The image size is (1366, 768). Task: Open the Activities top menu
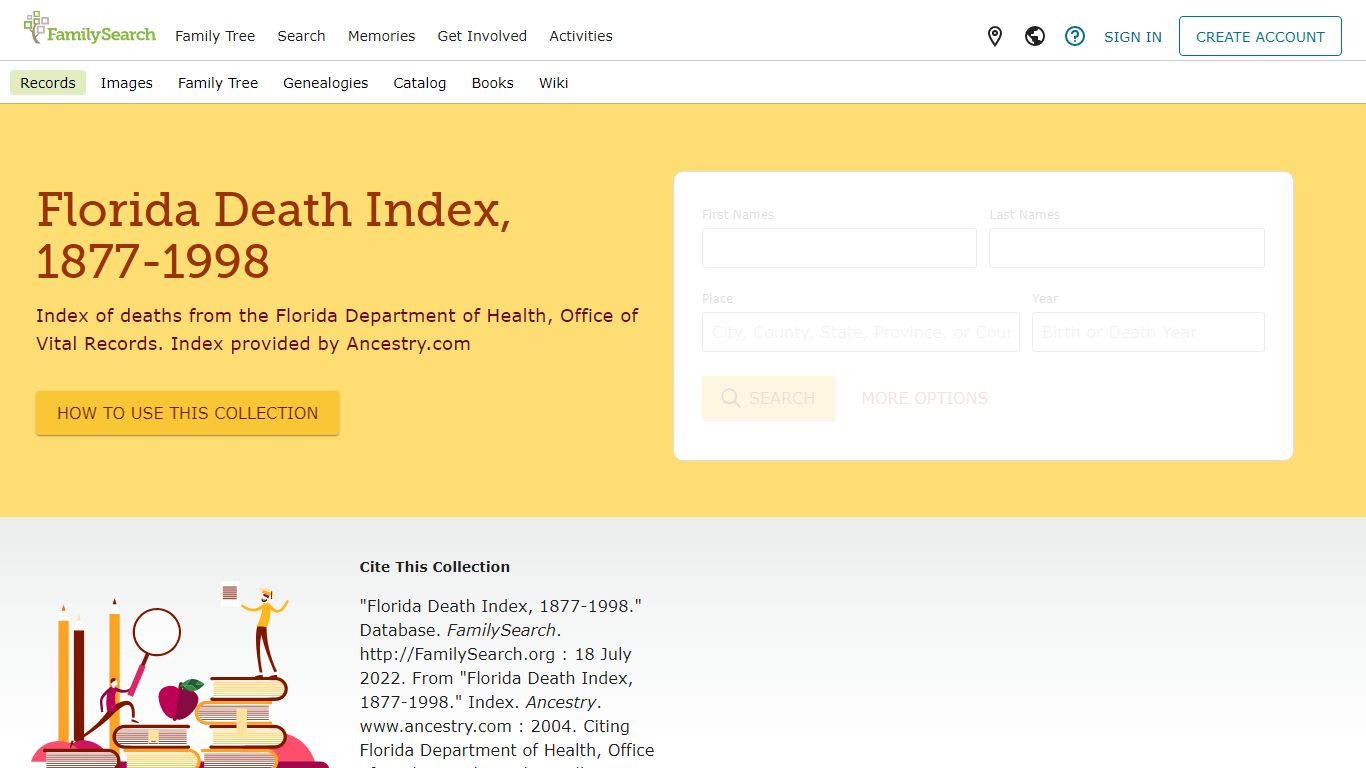581,36
